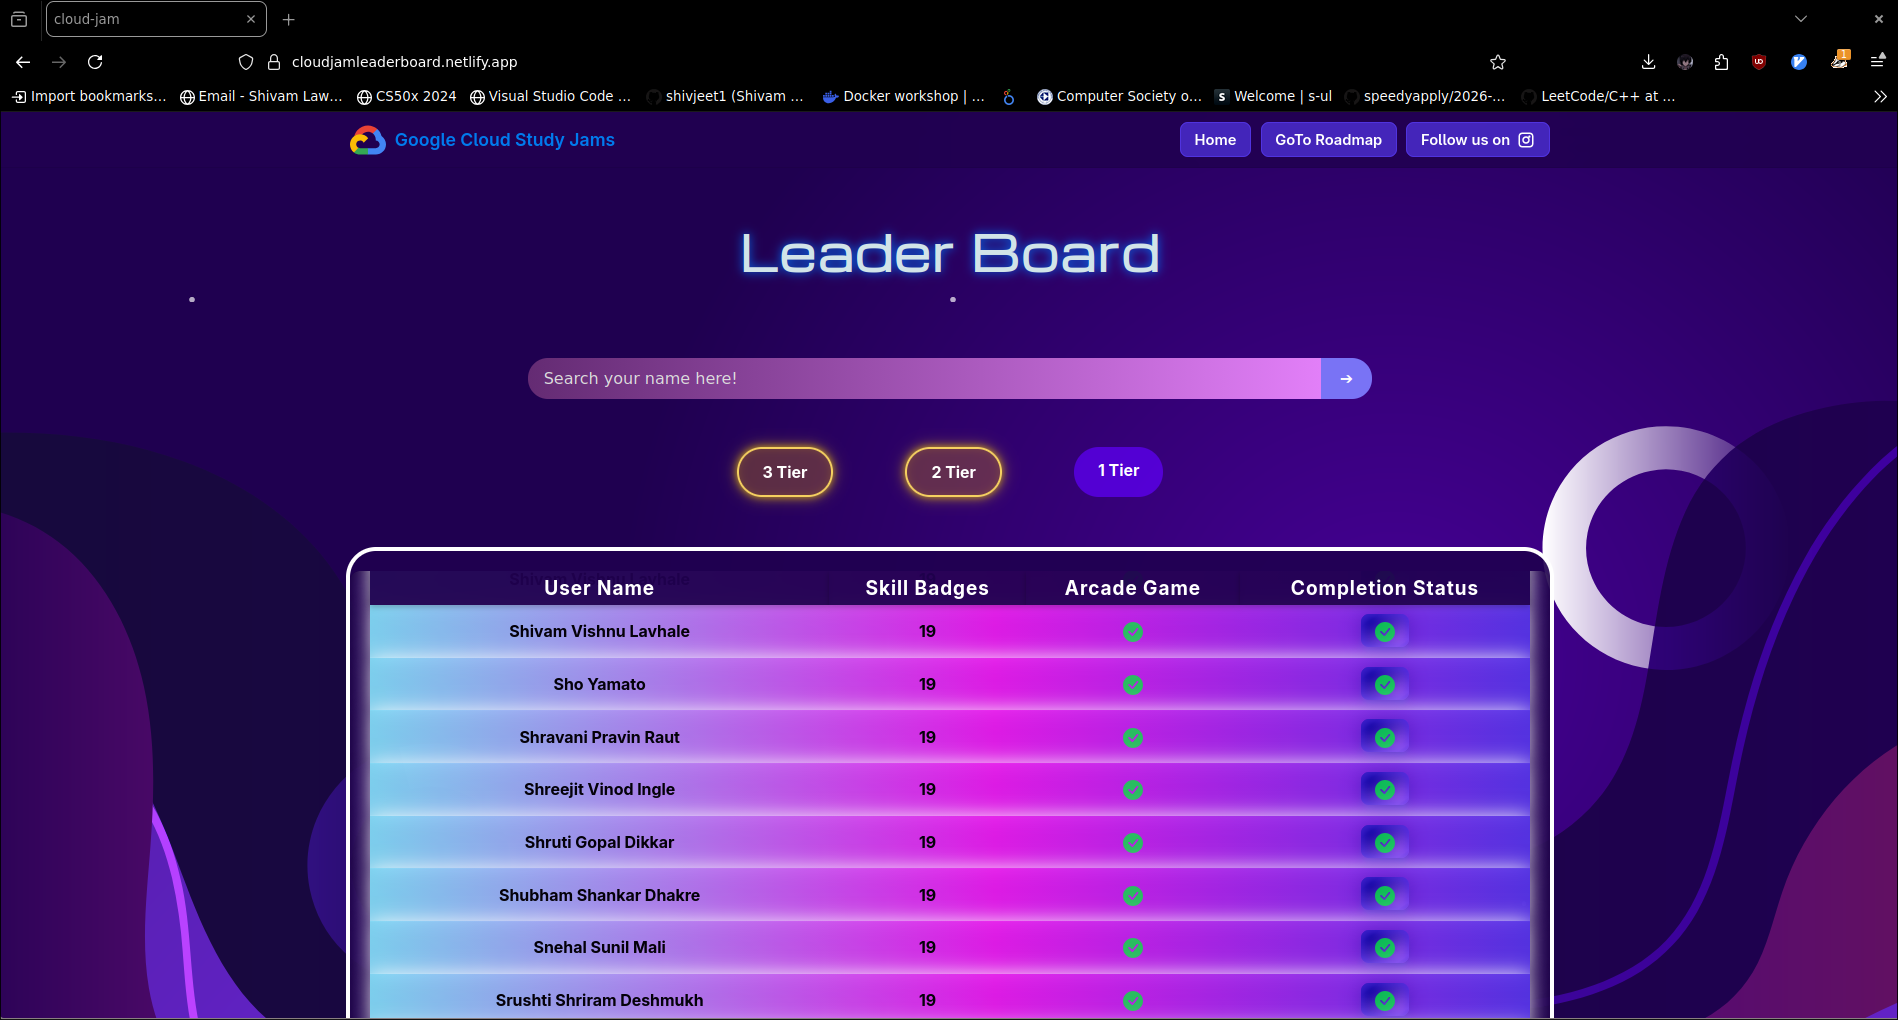The width and height of the screenshot is (1898, 1020).
Task: Open the browser hamburger menu
Action: (1877, 62)
